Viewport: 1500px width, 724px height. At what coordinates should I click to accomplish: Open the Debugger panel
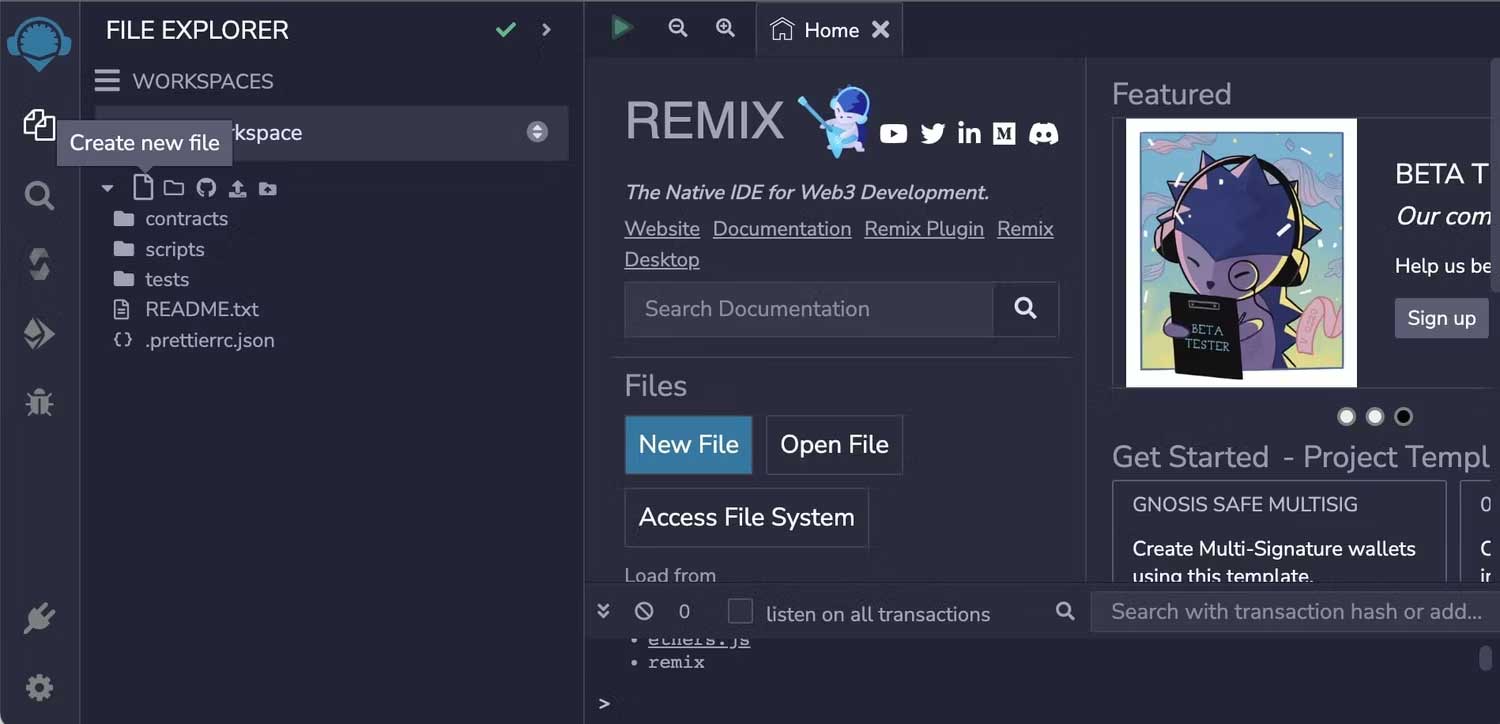[x=39, y=402]
